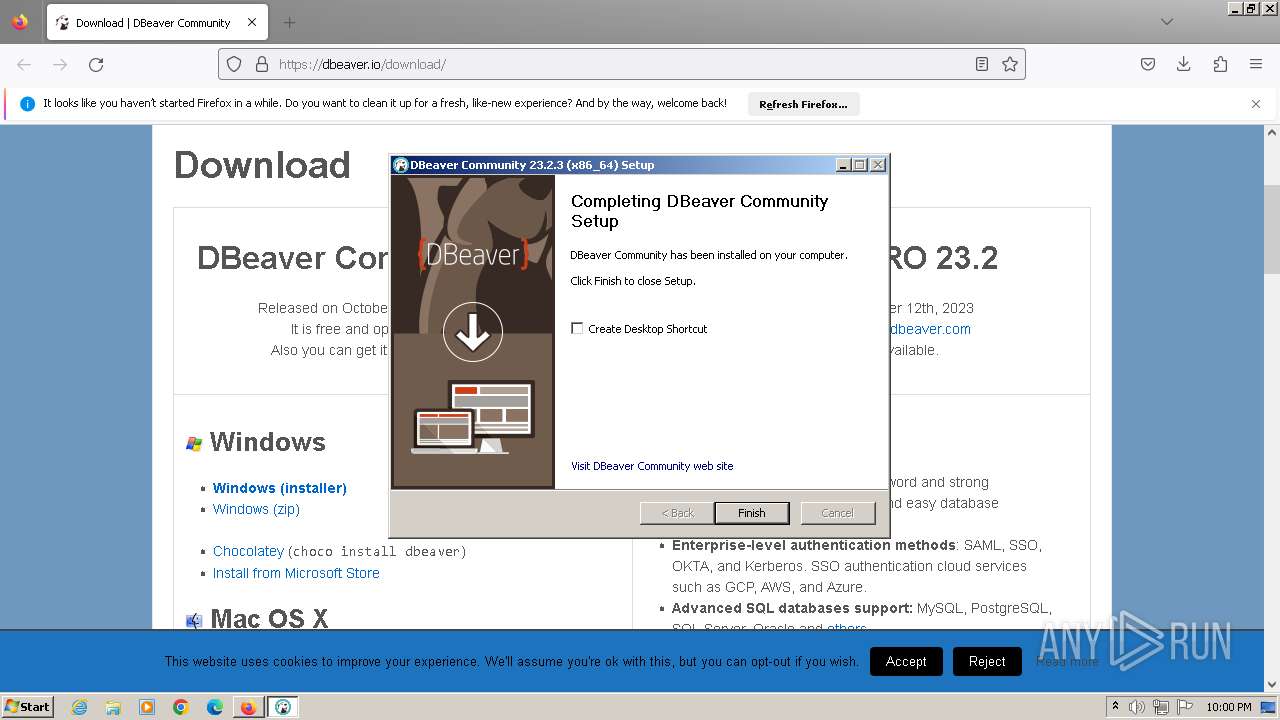Click the Refresh Firefox button
The width and height of the screenshot is (1280, 720).
click(x=803, y=104)
